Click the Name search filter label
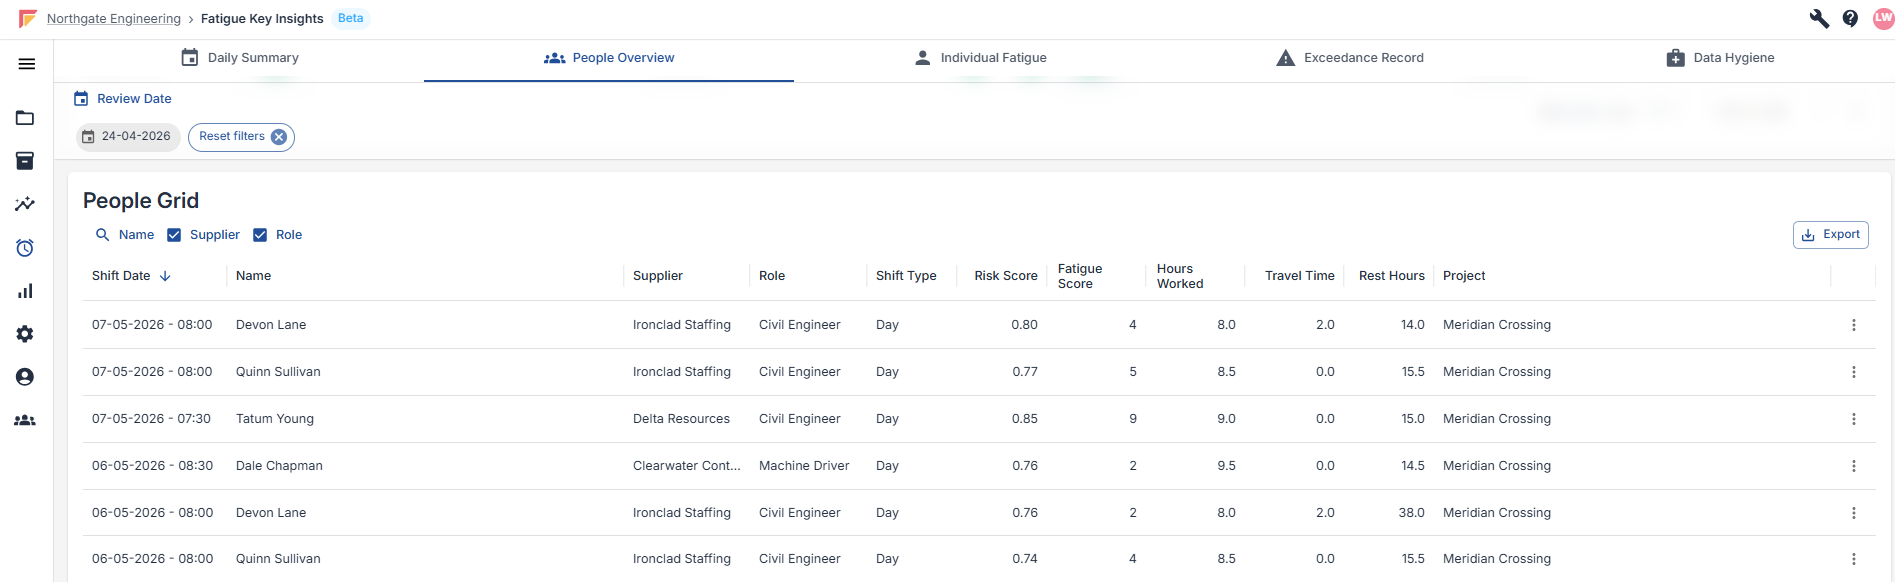This screenshot has height=582, width=1895. [x=136, y=235]
